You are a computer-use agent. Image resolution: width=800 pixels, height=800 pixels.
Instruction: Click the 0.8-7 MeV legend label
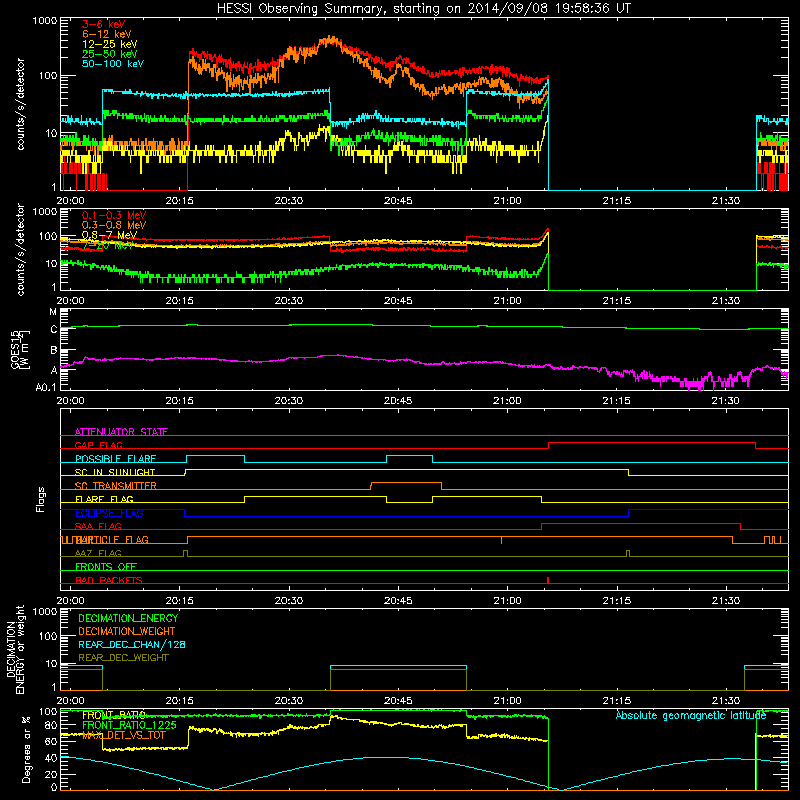pos(110,235)
